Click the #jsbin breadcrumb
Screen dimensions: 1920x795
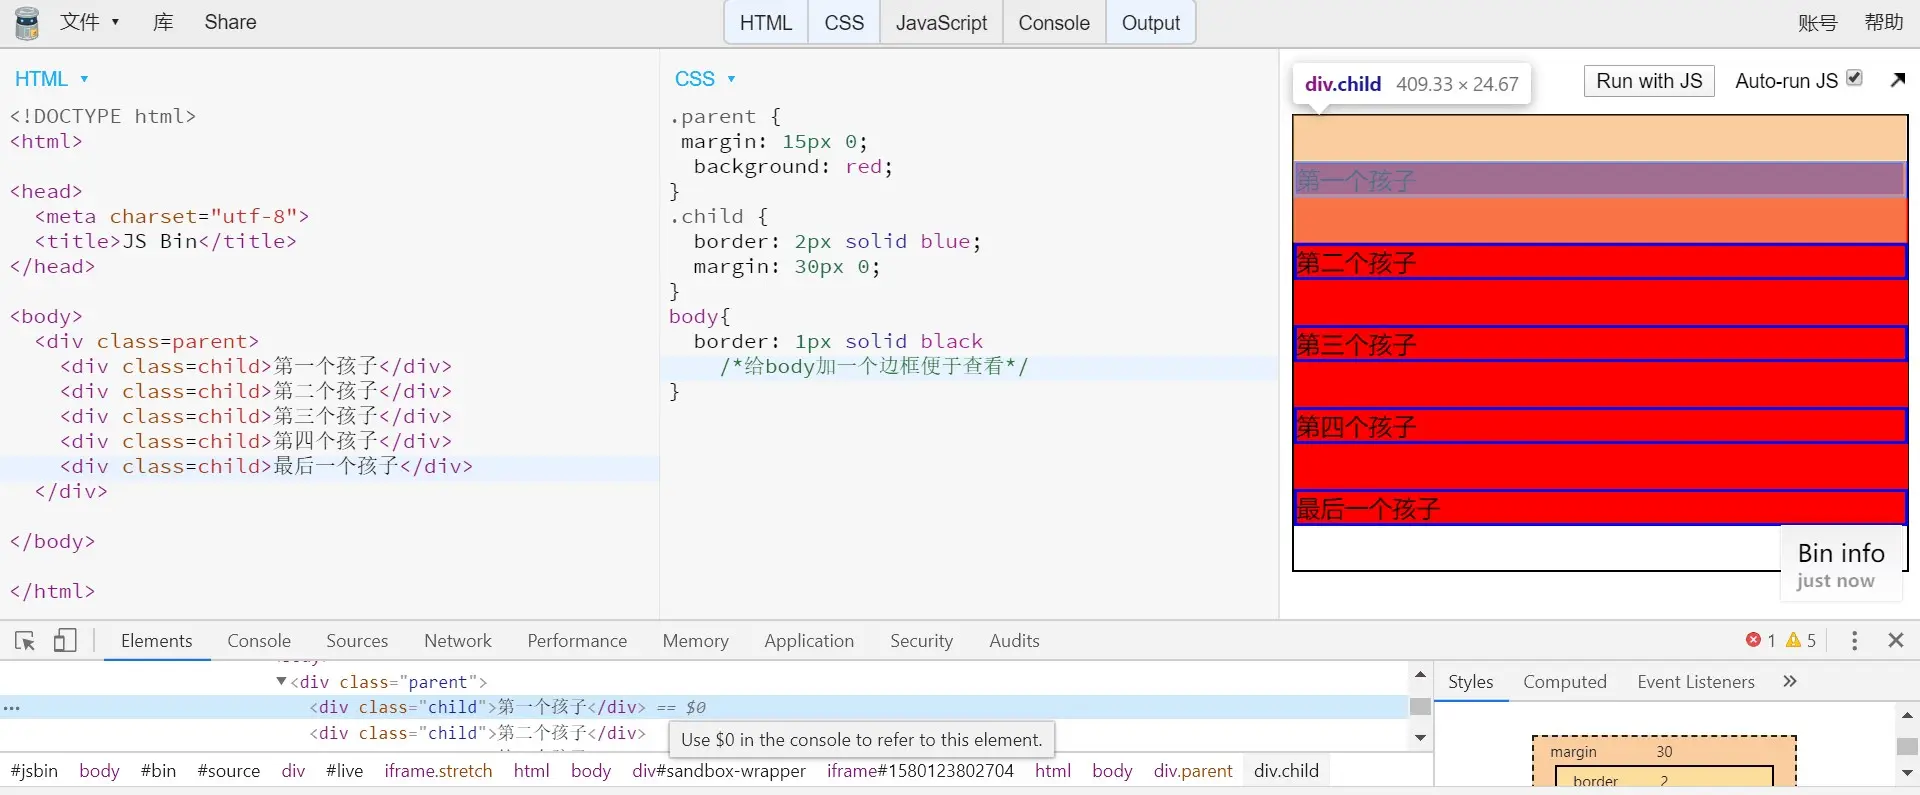[34, 771]
